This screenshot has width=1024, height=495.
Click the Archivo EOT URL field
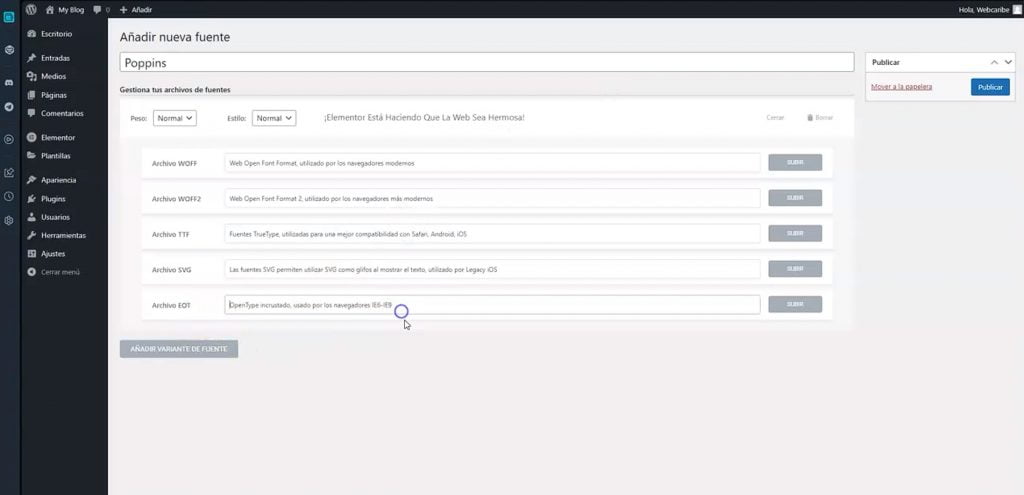[492, 304]
